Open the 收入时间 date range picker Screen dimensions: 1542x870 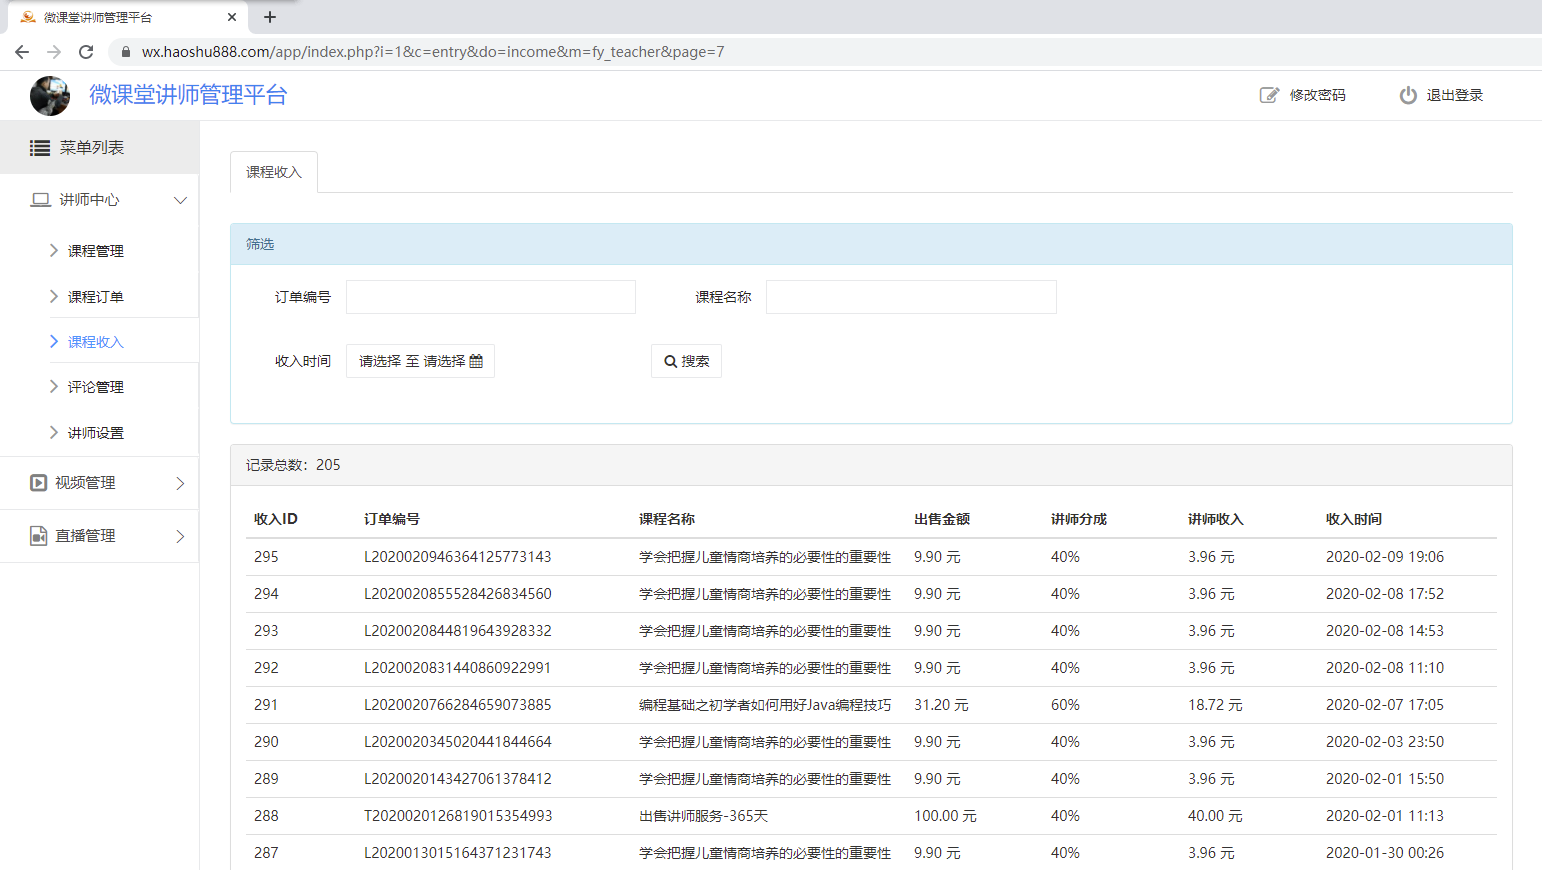pos(420,361)
